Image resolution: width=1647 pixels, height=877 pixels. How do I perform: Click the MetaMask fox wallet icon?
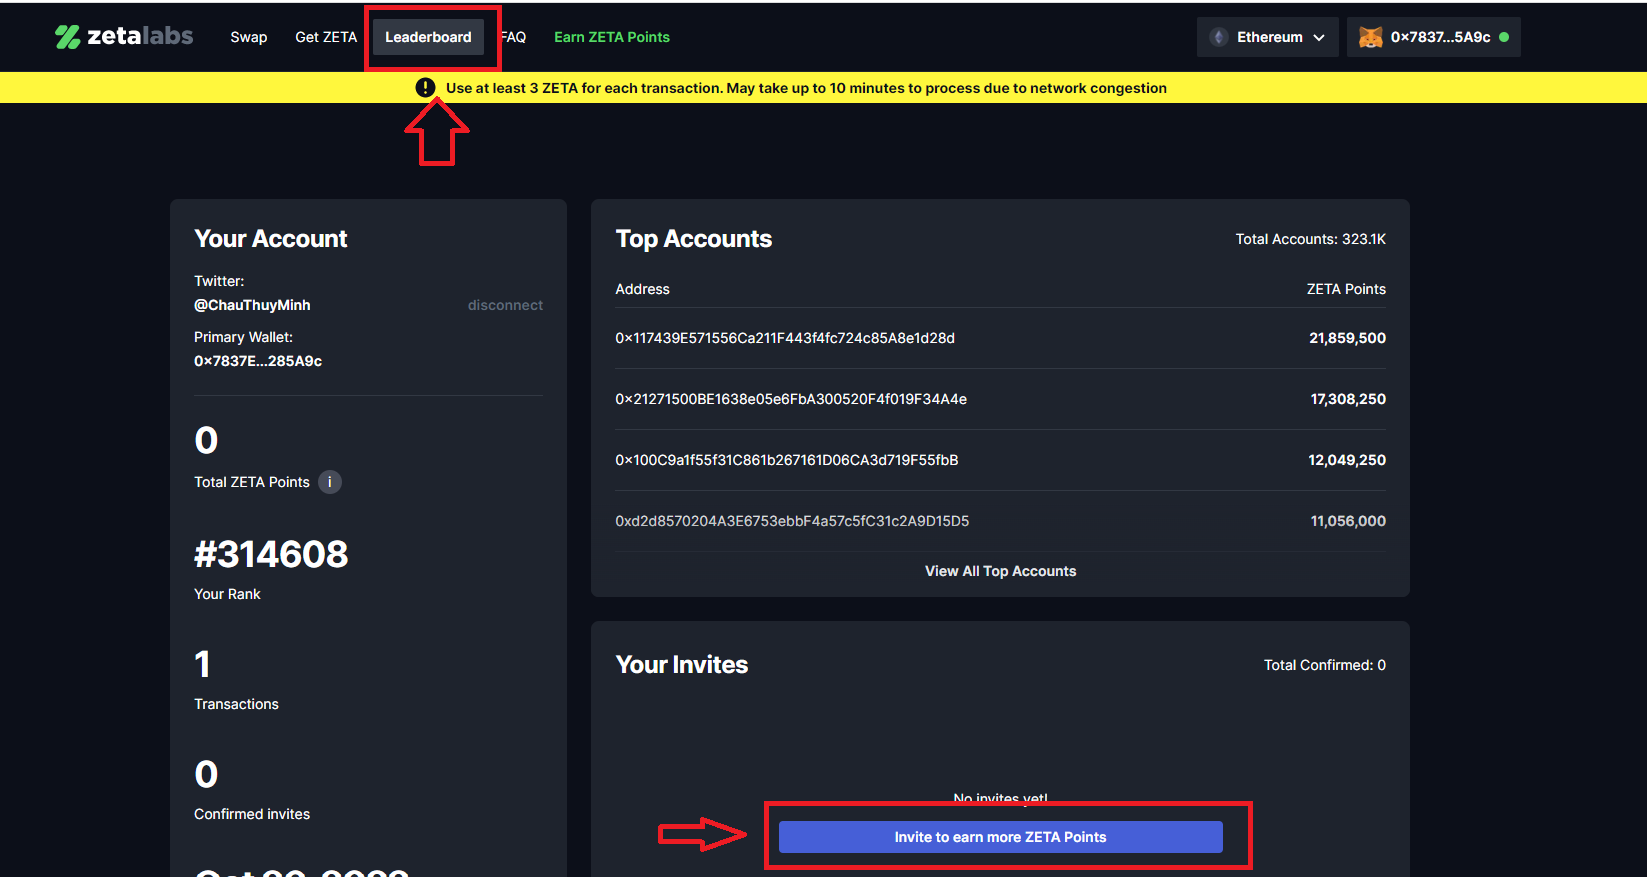[1370, 37]
